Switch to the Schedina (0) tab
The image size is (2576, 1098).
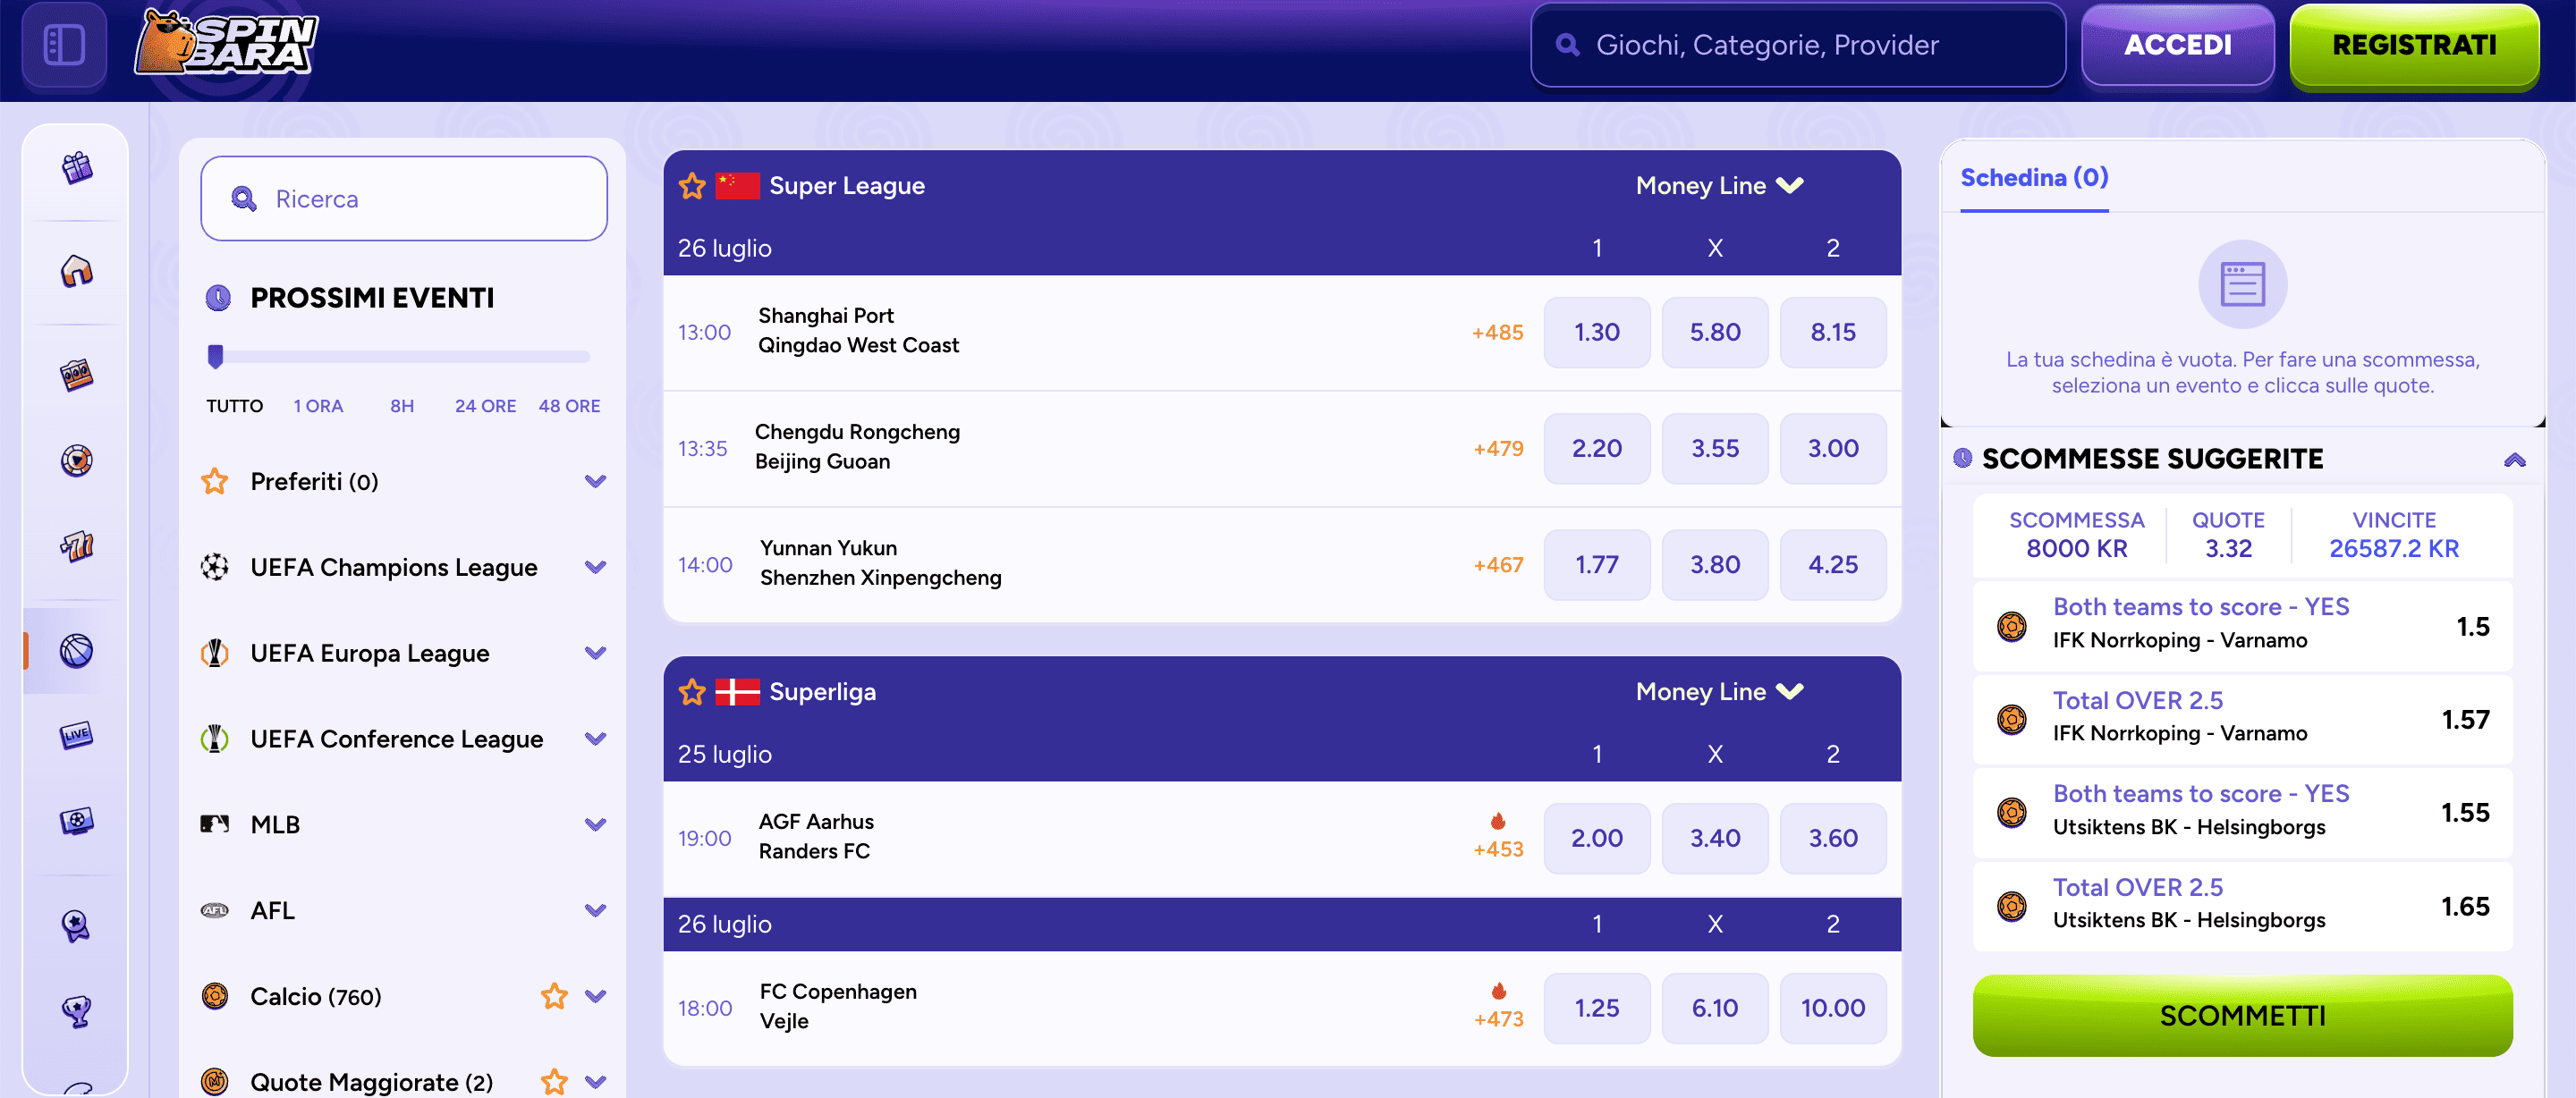[x=2032, y=178]
